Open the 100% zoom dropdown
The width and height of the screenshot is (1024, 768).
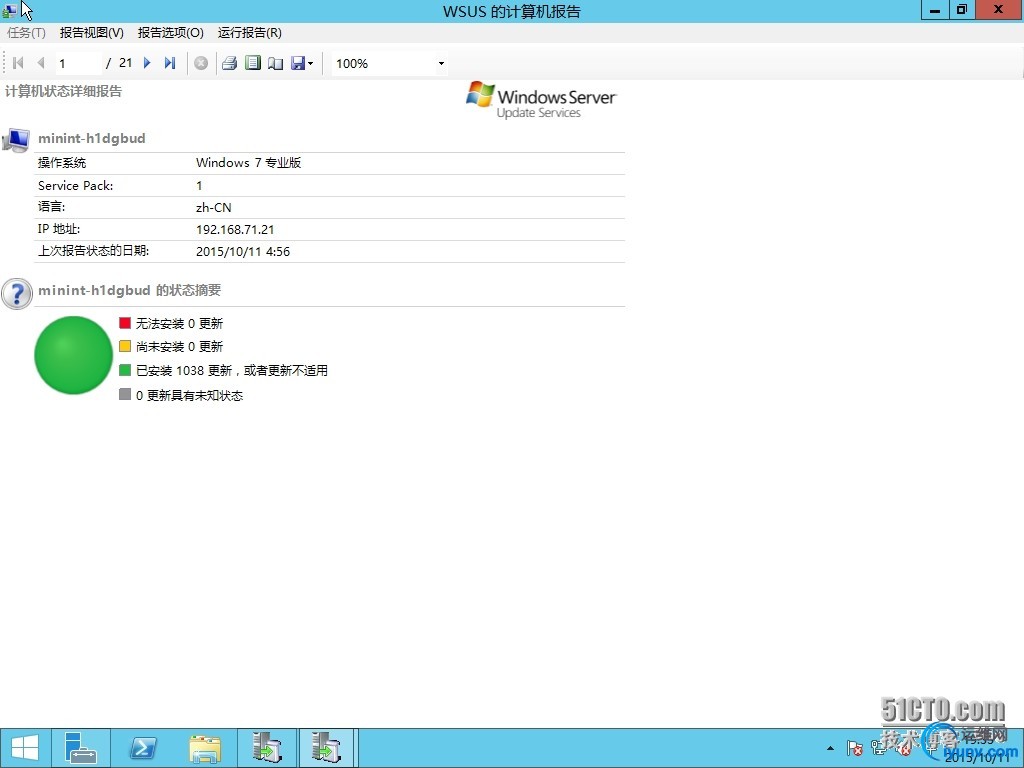tap(441, 63)
